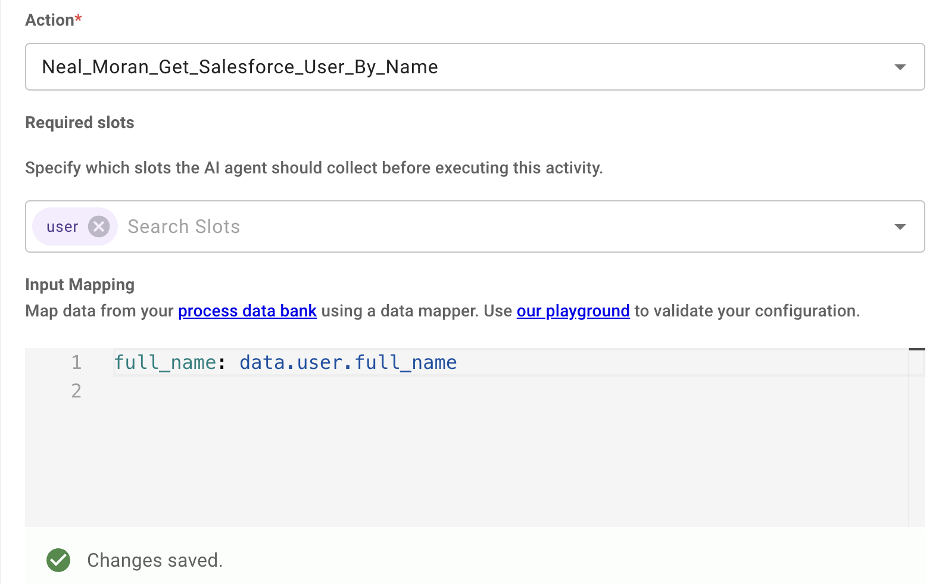Click the green checkmark saved icon

tap(58, 560)
